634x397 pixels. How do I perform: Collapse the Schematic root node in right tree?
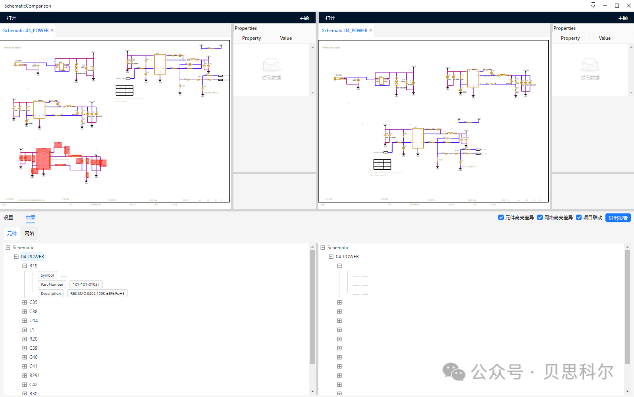323,247
